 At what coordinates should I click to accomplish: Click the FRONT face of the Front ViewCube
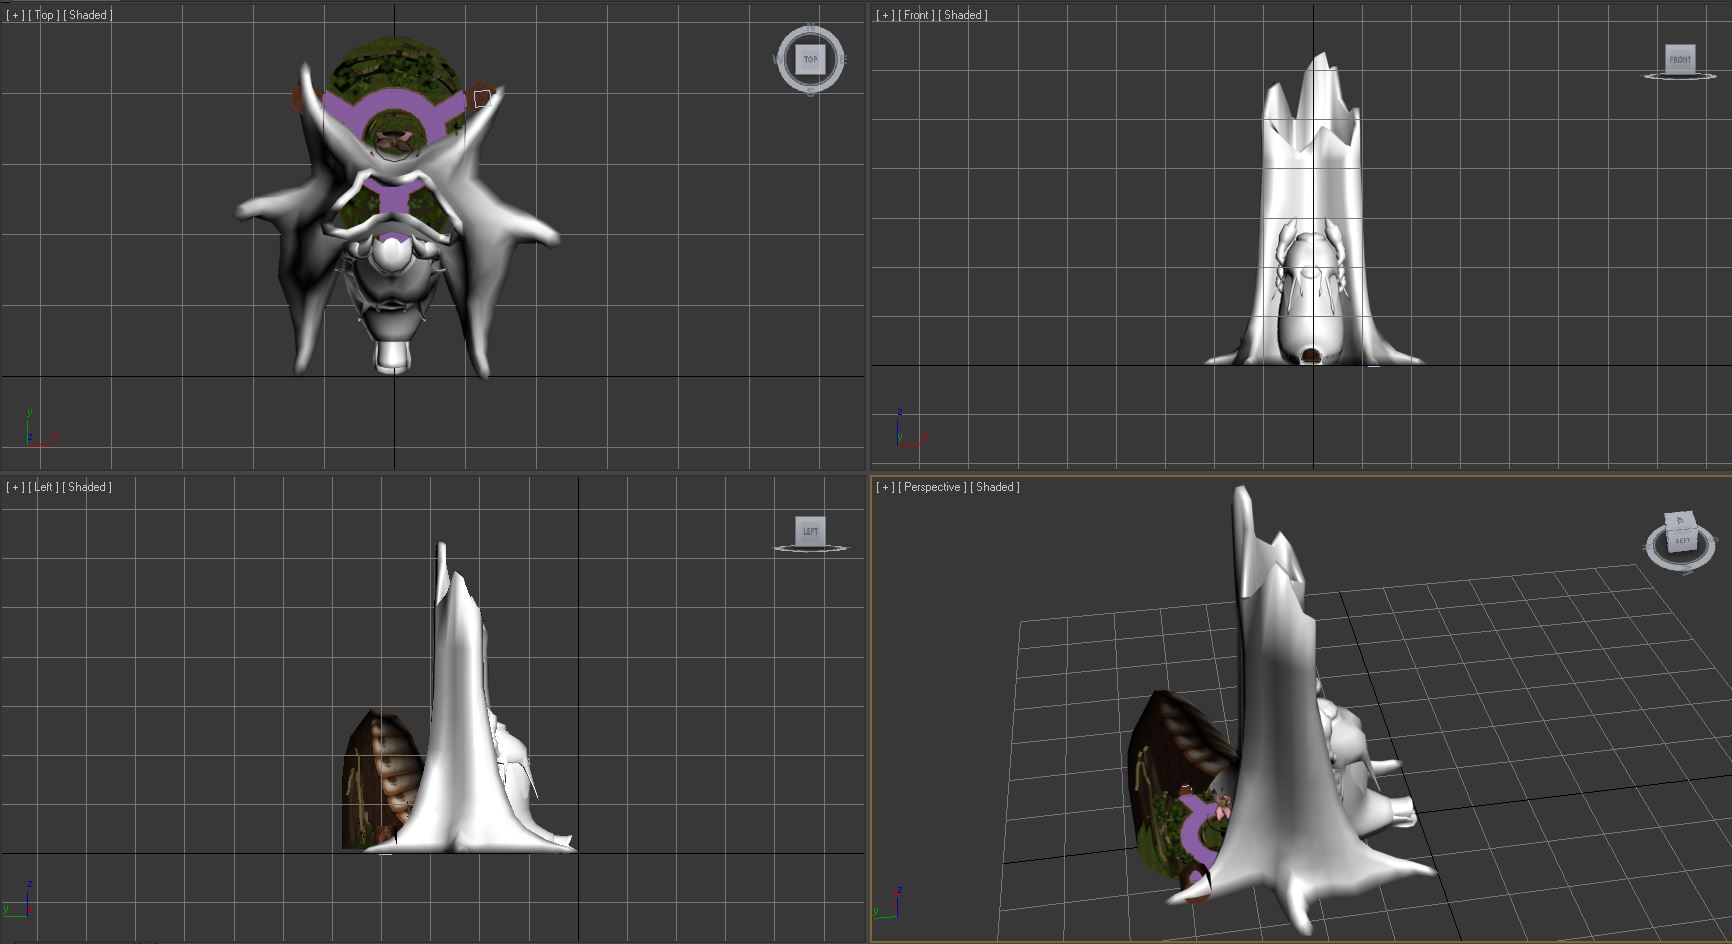coord(1680,59)
